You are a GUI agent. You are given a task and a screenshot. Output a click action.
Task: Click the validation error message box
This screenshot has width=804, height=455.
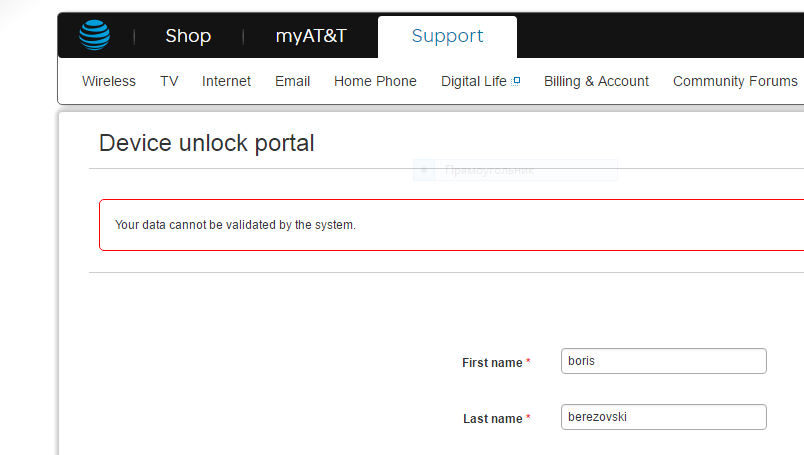pos(451,225)
